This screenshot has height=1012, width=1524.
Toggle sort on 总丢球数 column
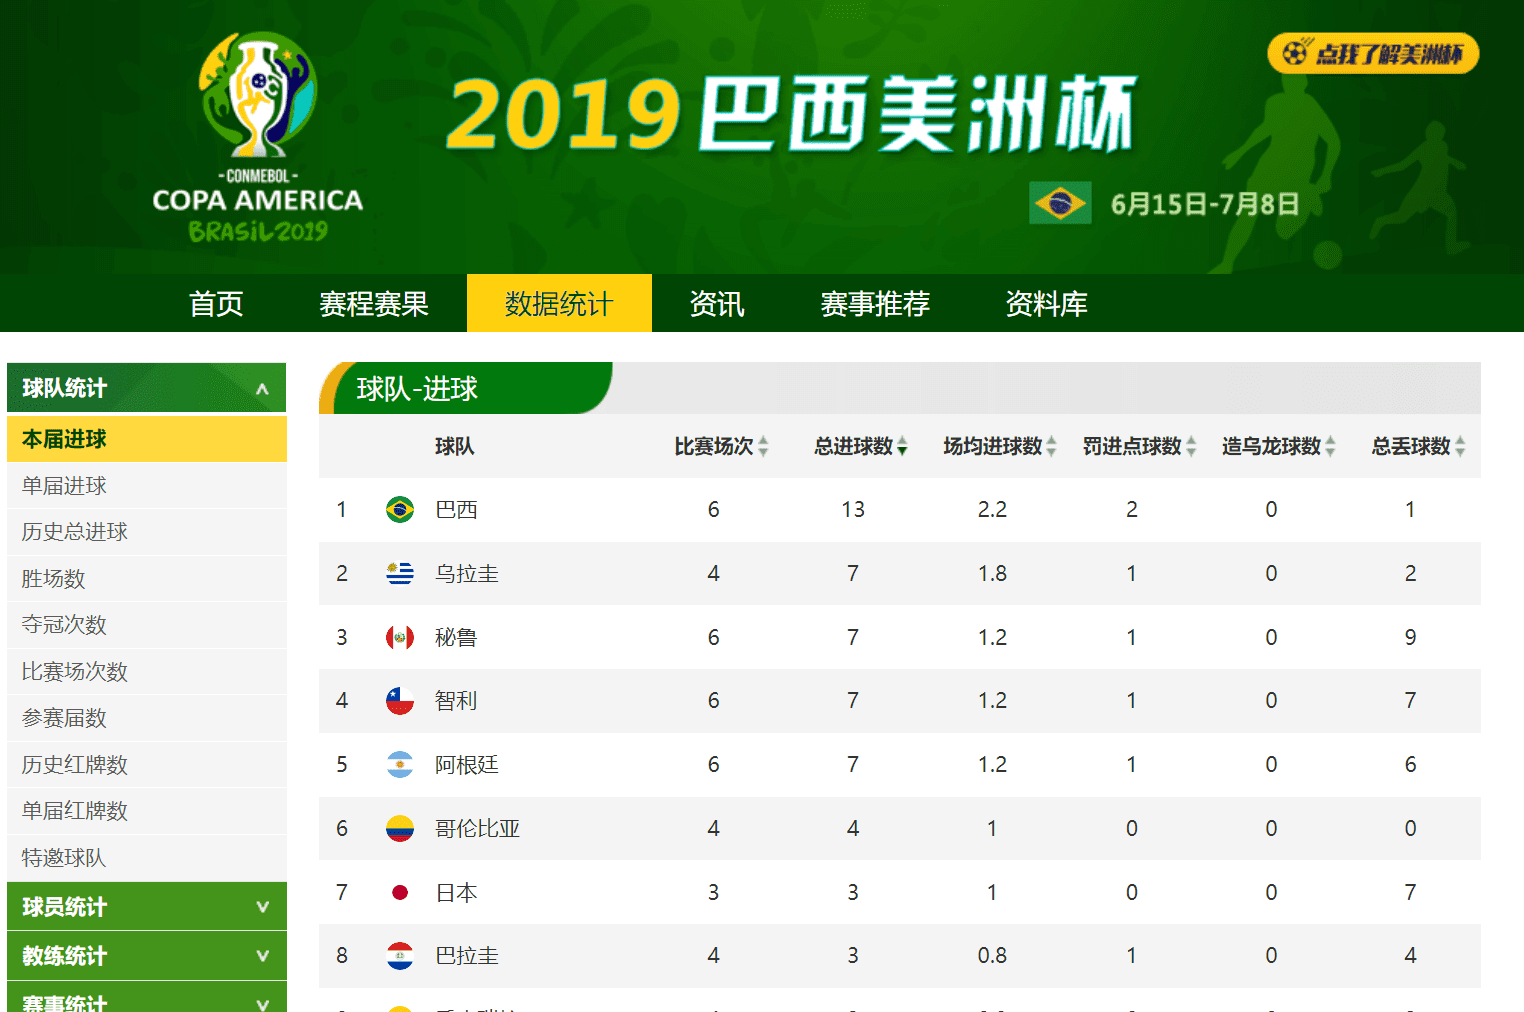coord(1460,446)
